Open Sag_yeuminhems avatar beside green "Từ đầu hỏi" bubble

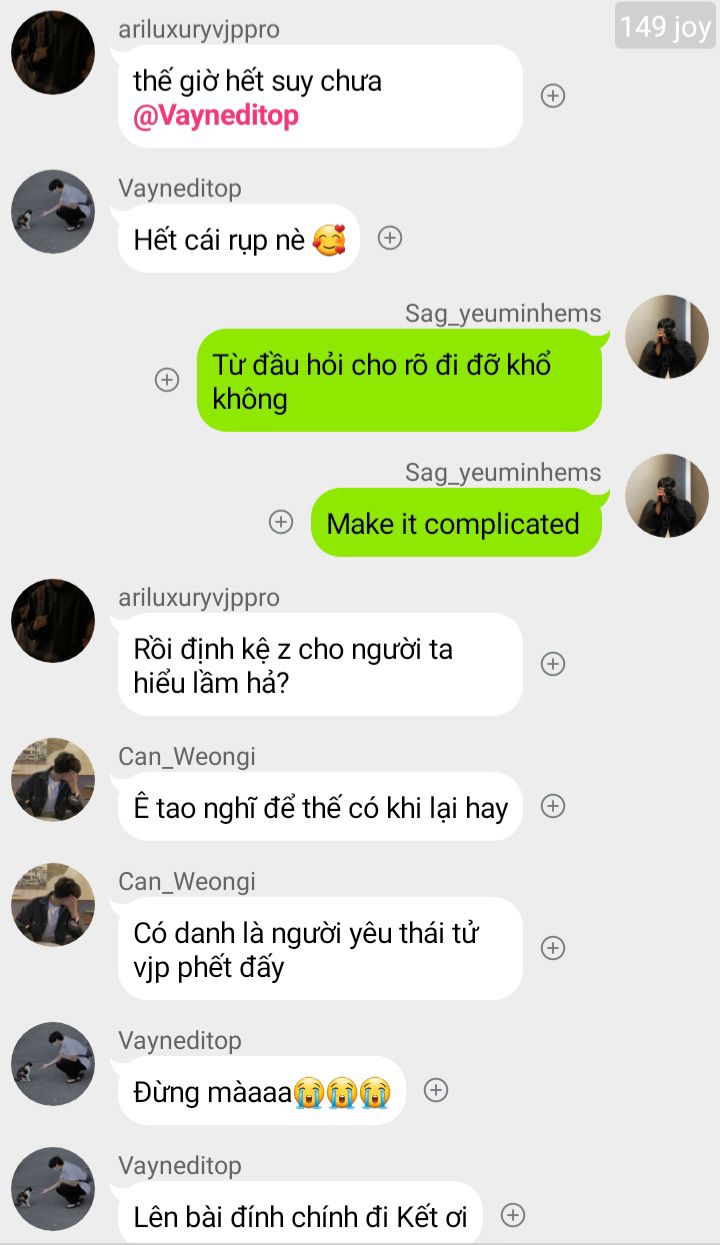point(667,337)
